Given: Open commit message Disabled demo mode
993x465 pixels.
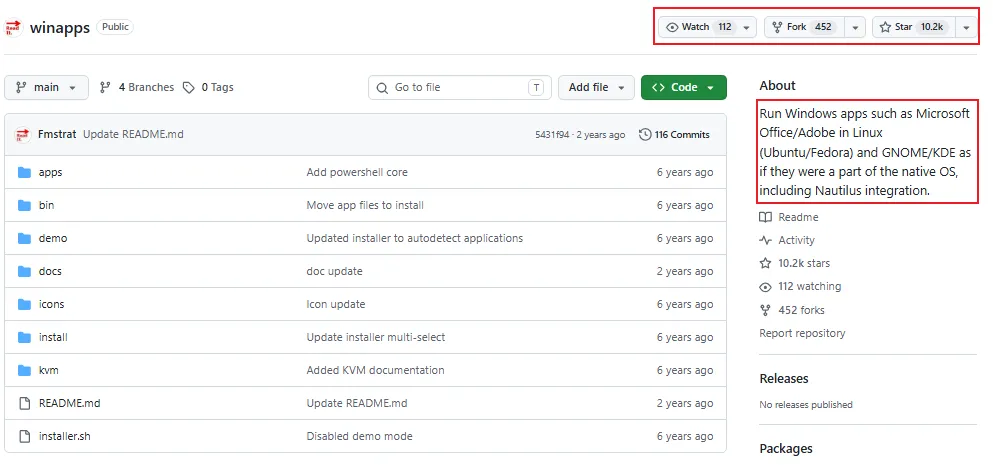Looking at the screenshot, I should click(359, 436).
